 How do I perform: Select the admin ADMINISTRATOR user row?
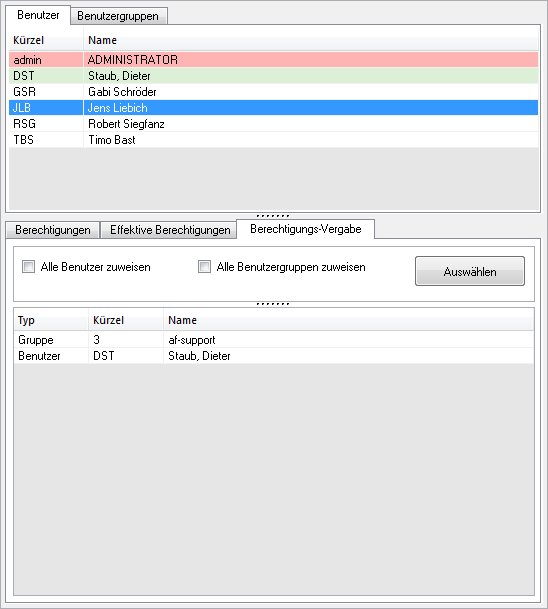273,60
